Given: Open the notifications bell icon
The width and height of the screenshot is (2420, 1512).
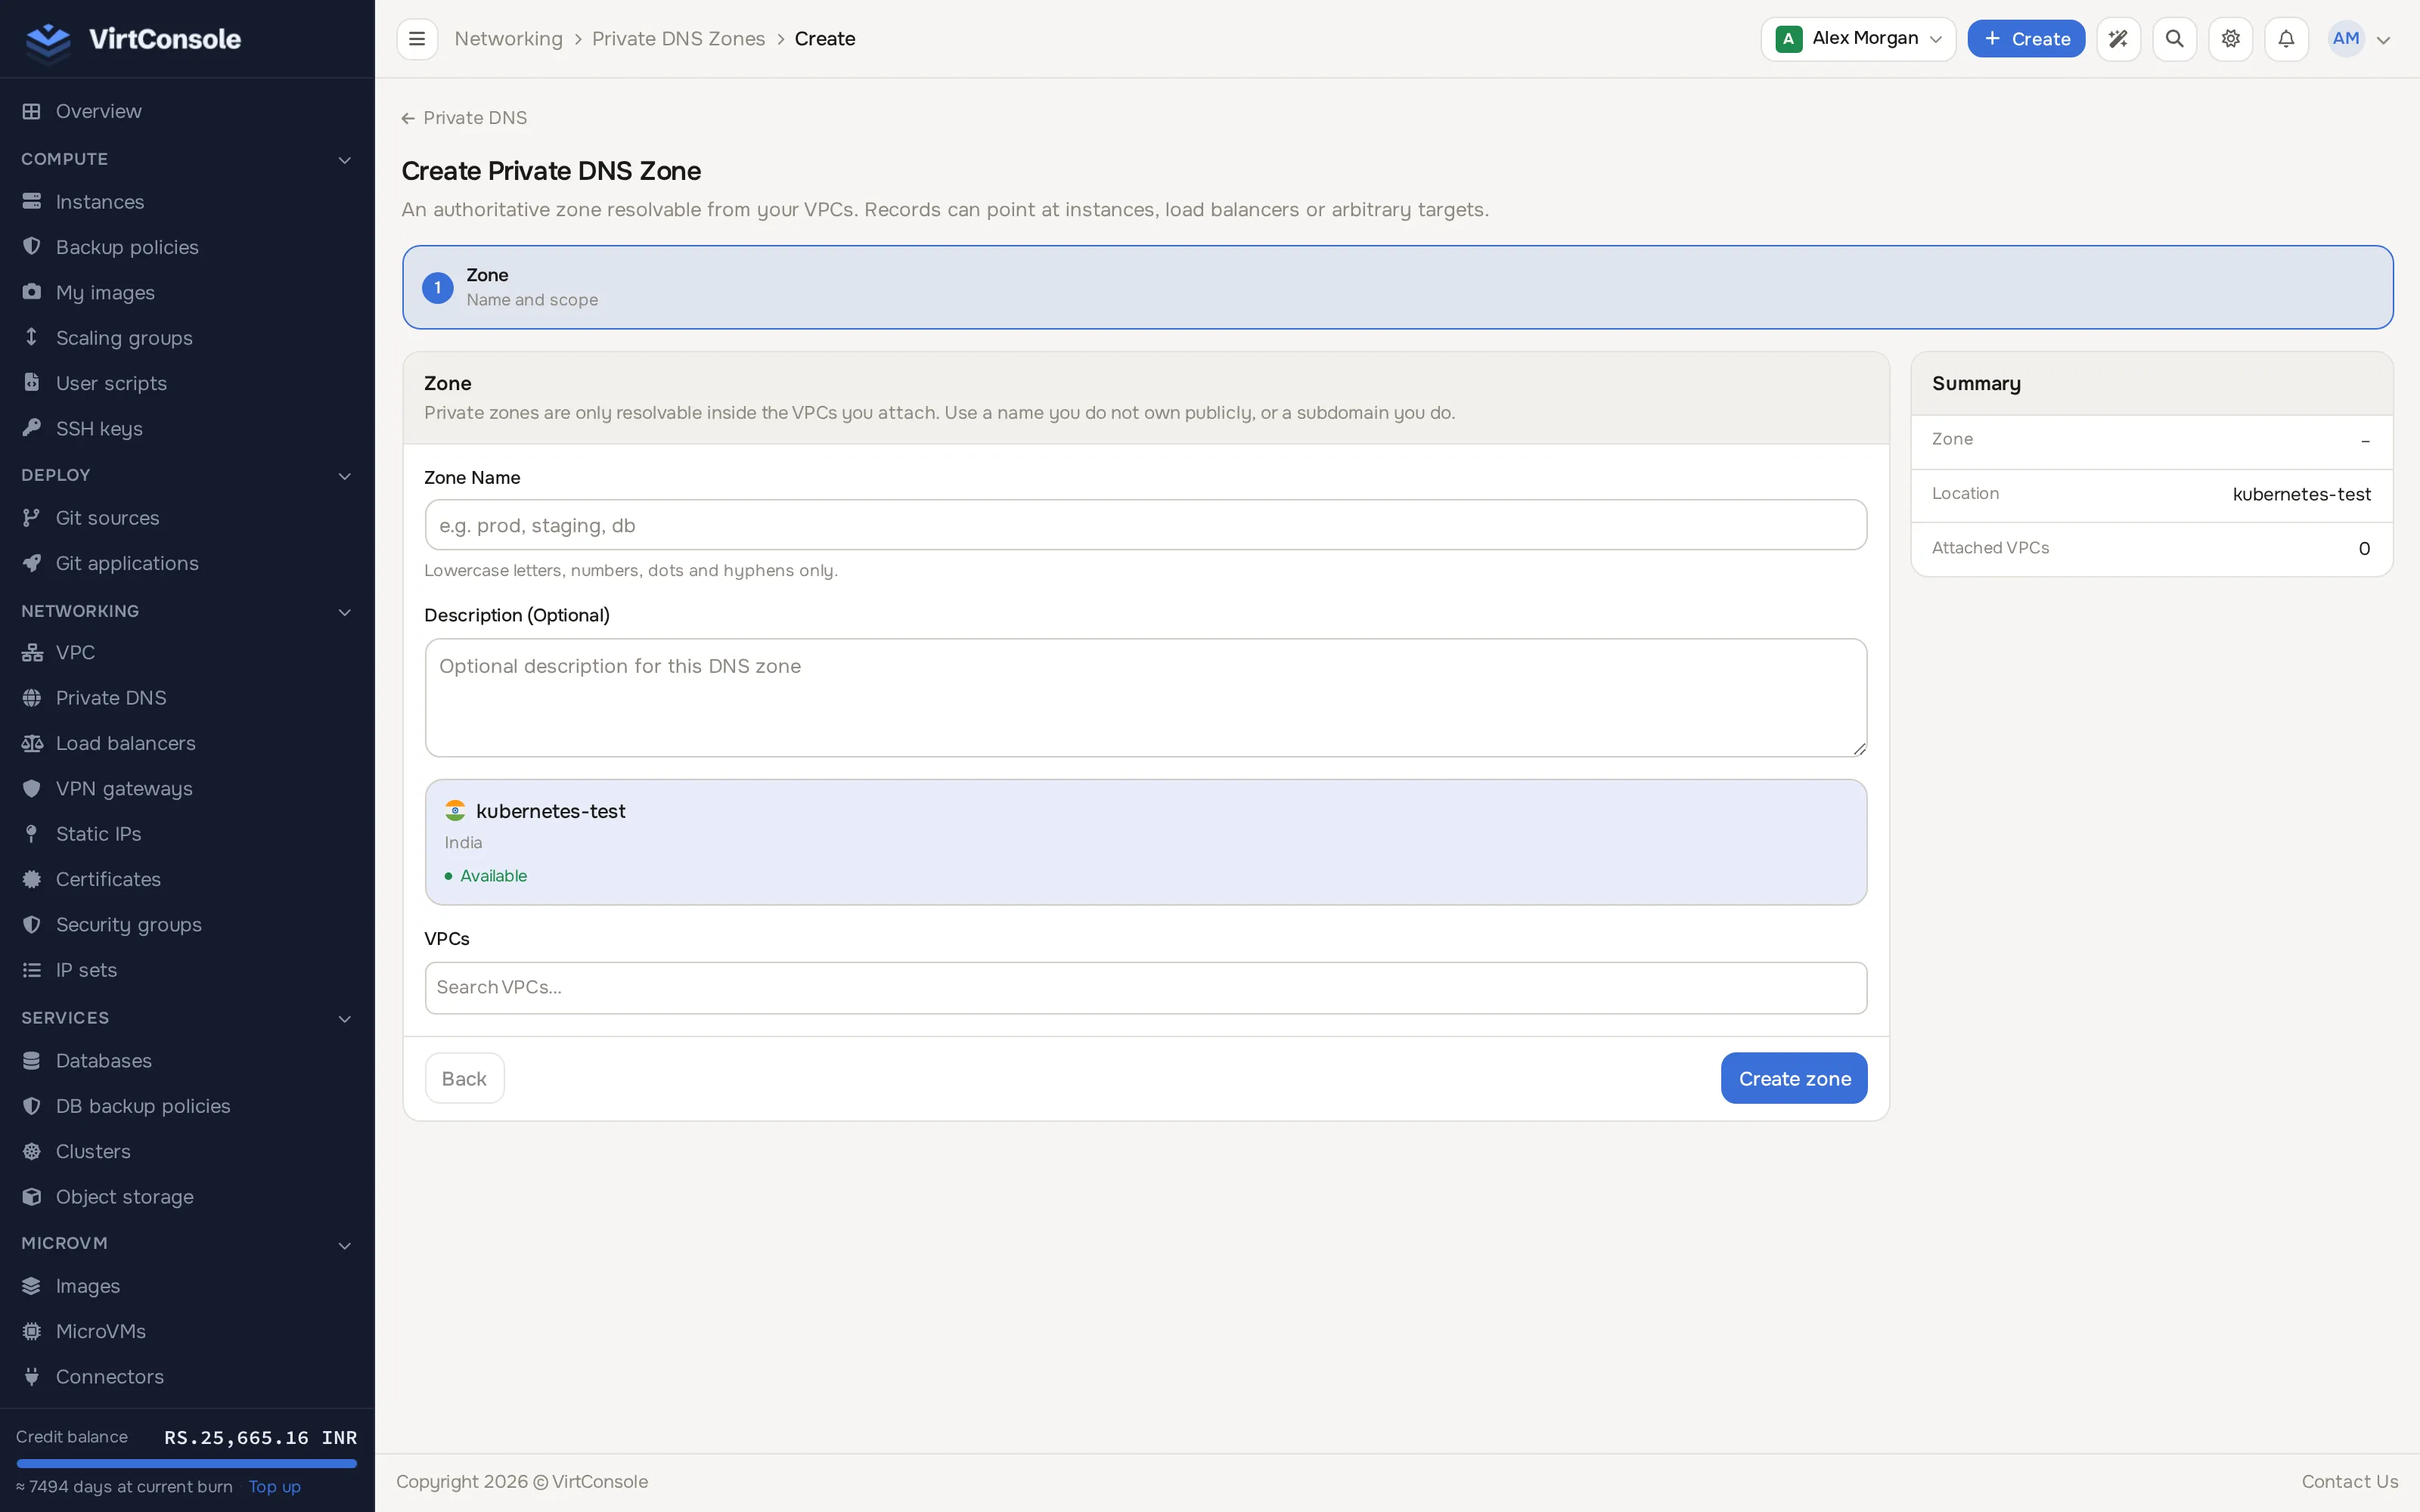Looking at the screenshot, I should tap(2286, 39).
